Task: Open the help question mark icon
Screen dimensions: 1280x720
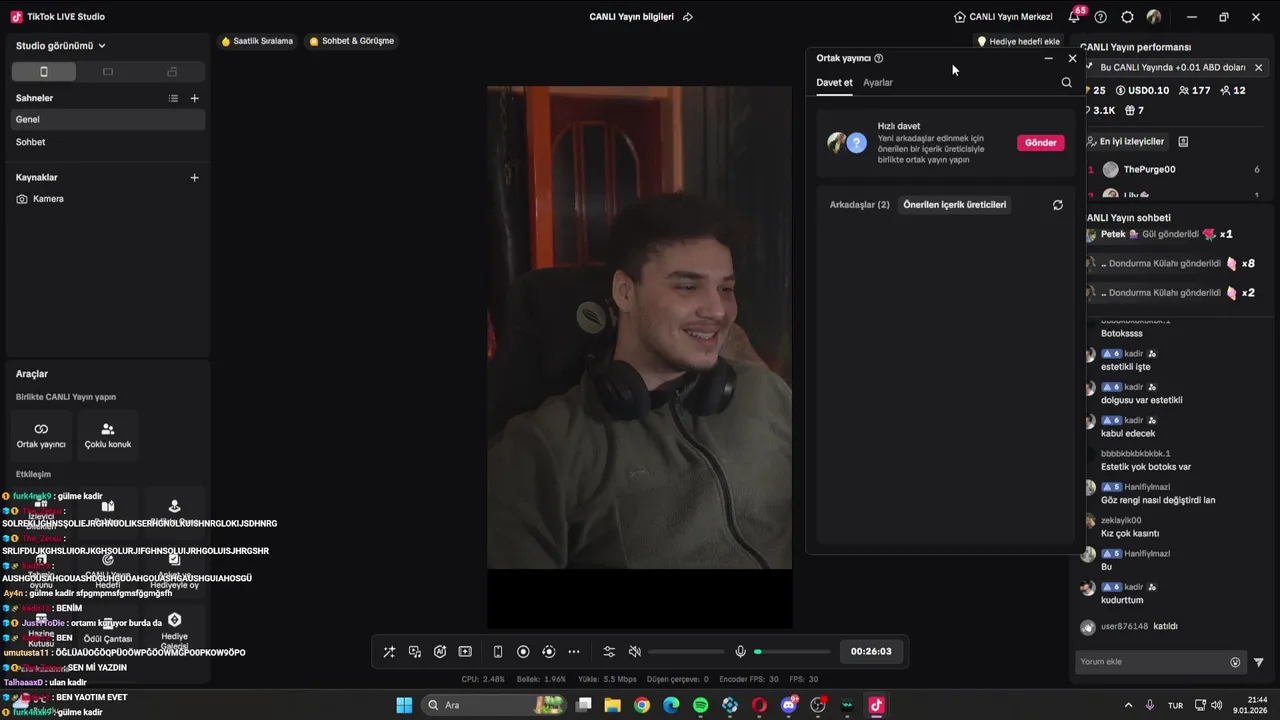Action: click(1101, 17)
